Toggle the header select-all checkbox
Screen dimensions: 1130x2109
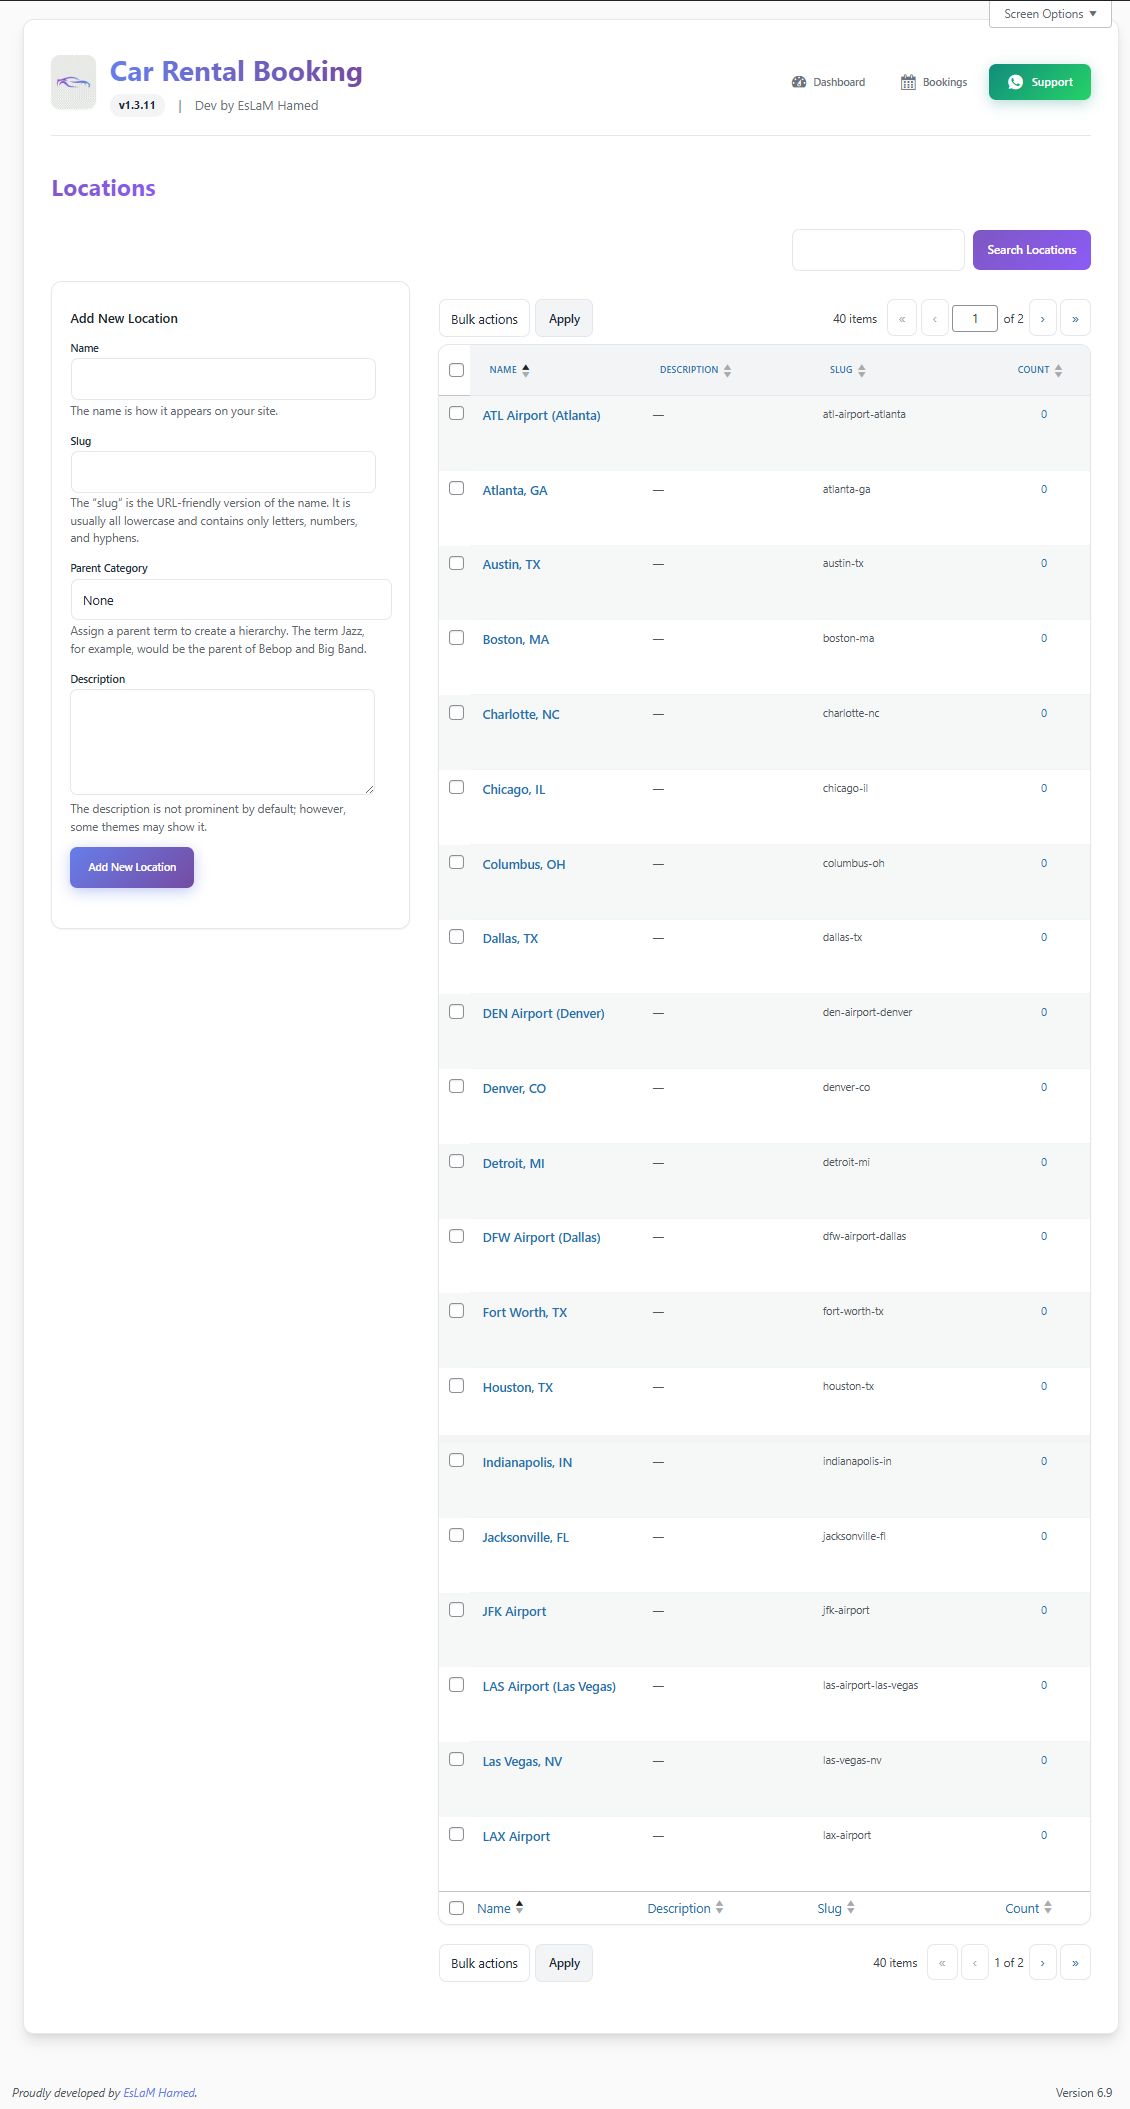tap(457, 370)
